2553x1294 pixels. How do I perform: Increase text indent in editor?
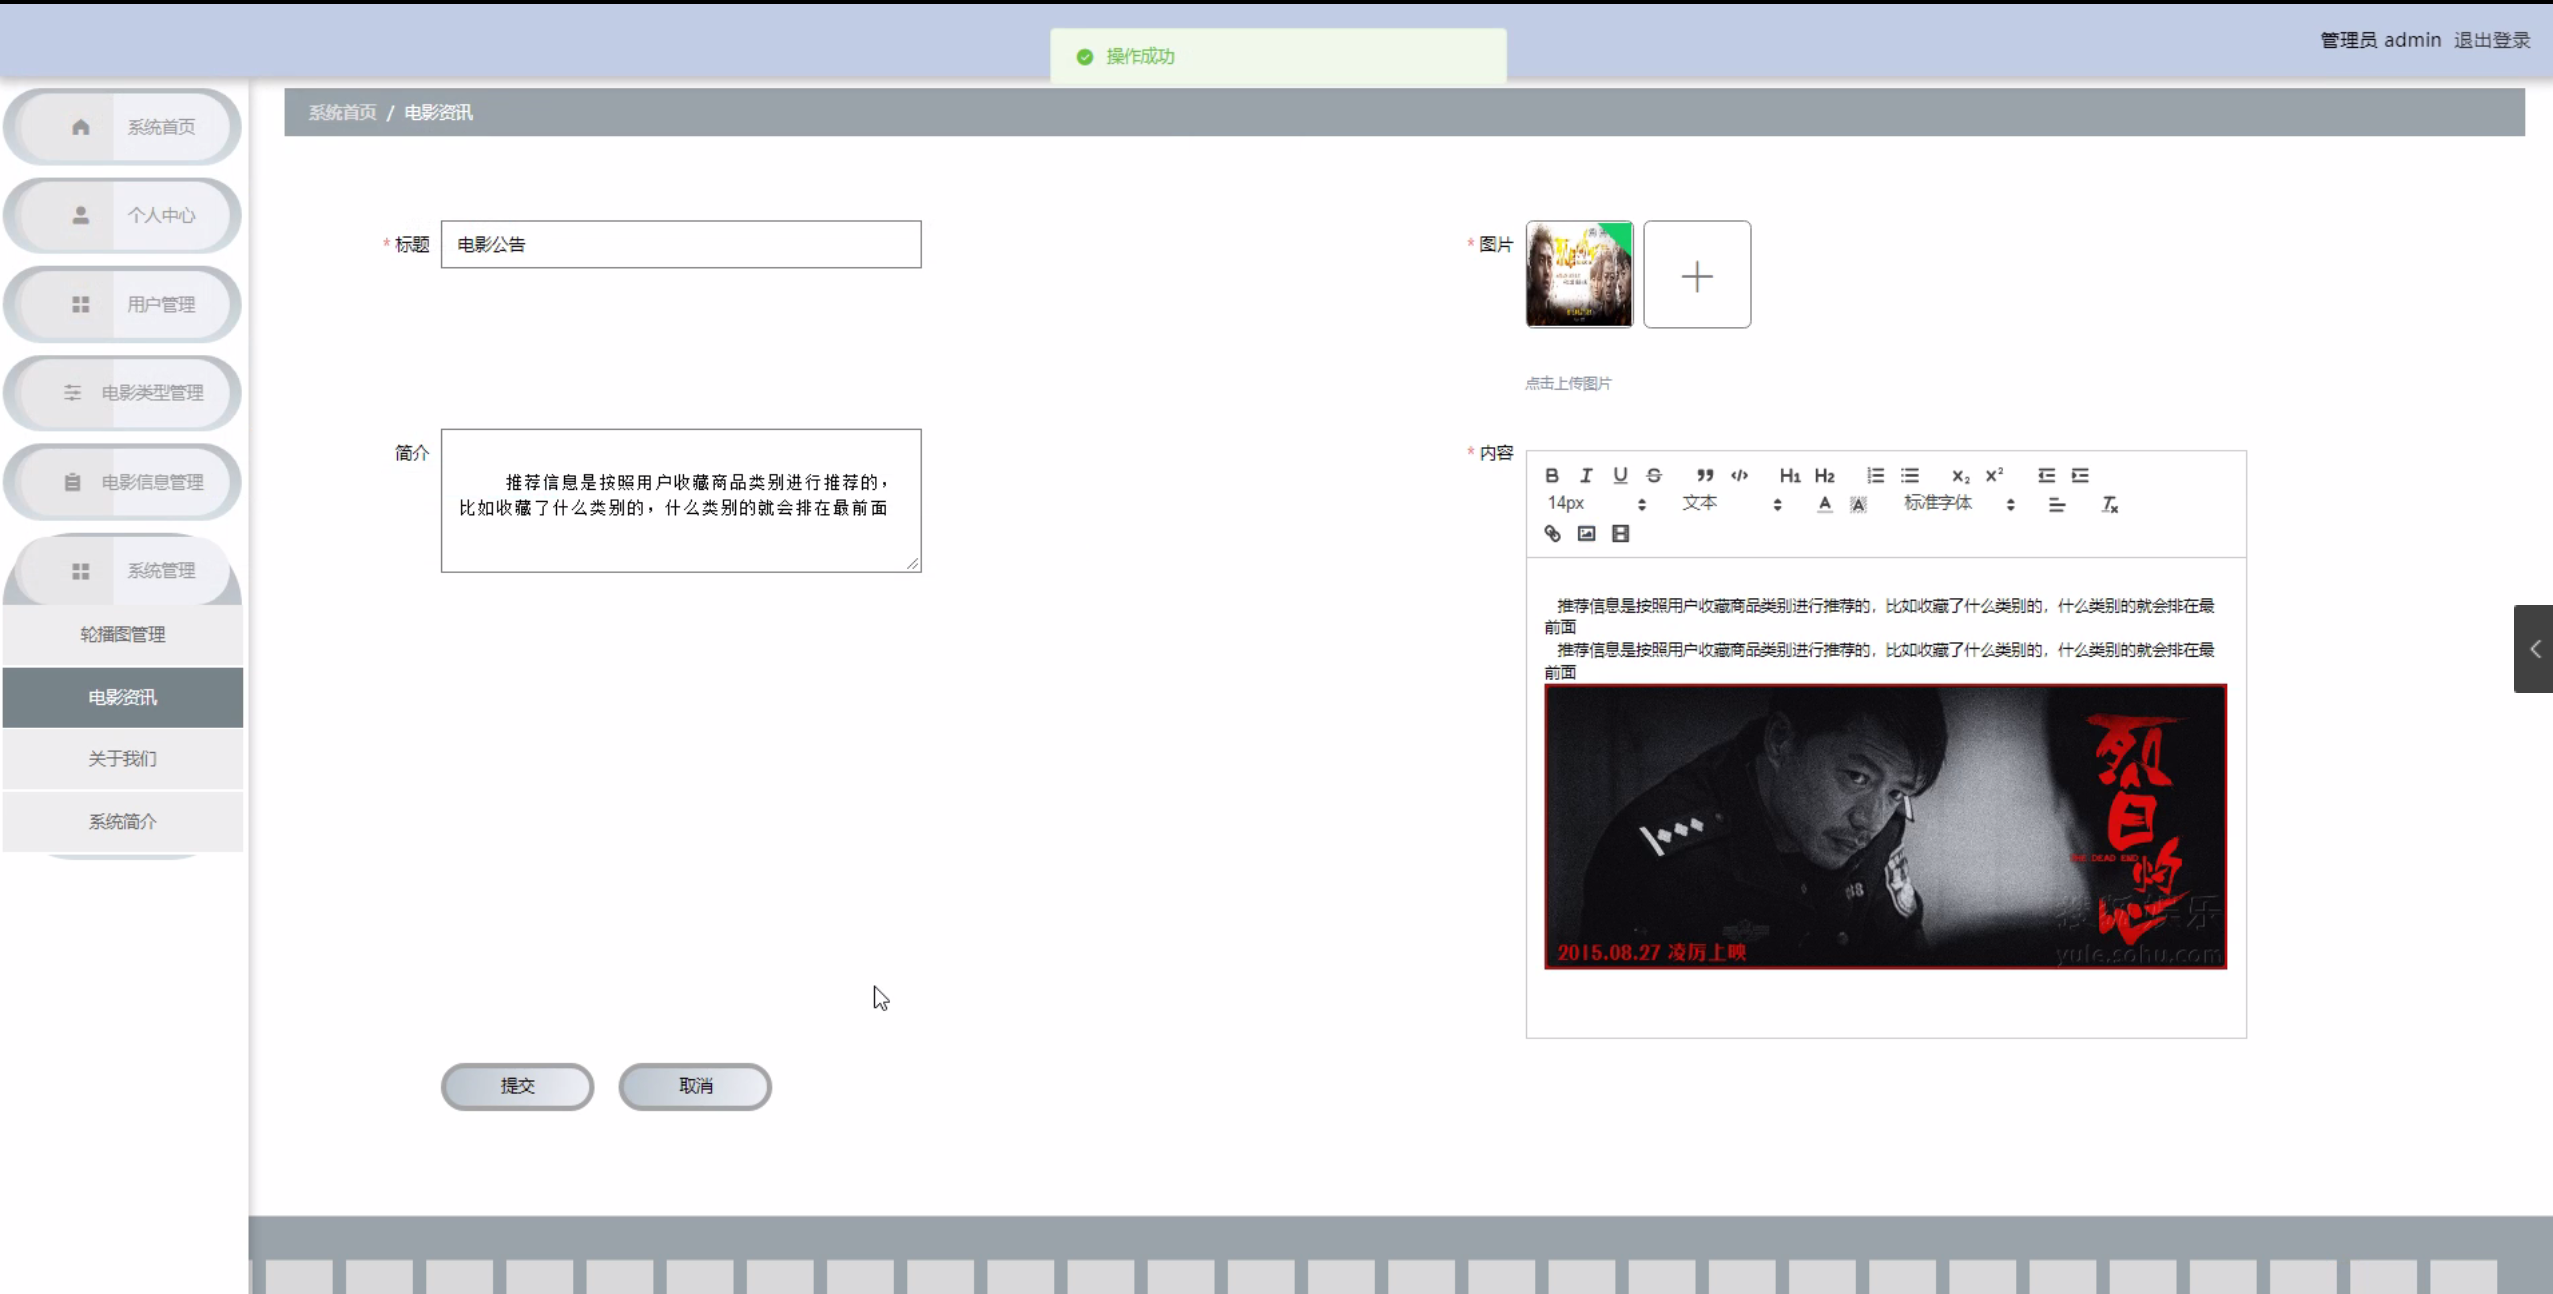point(2081,475)
